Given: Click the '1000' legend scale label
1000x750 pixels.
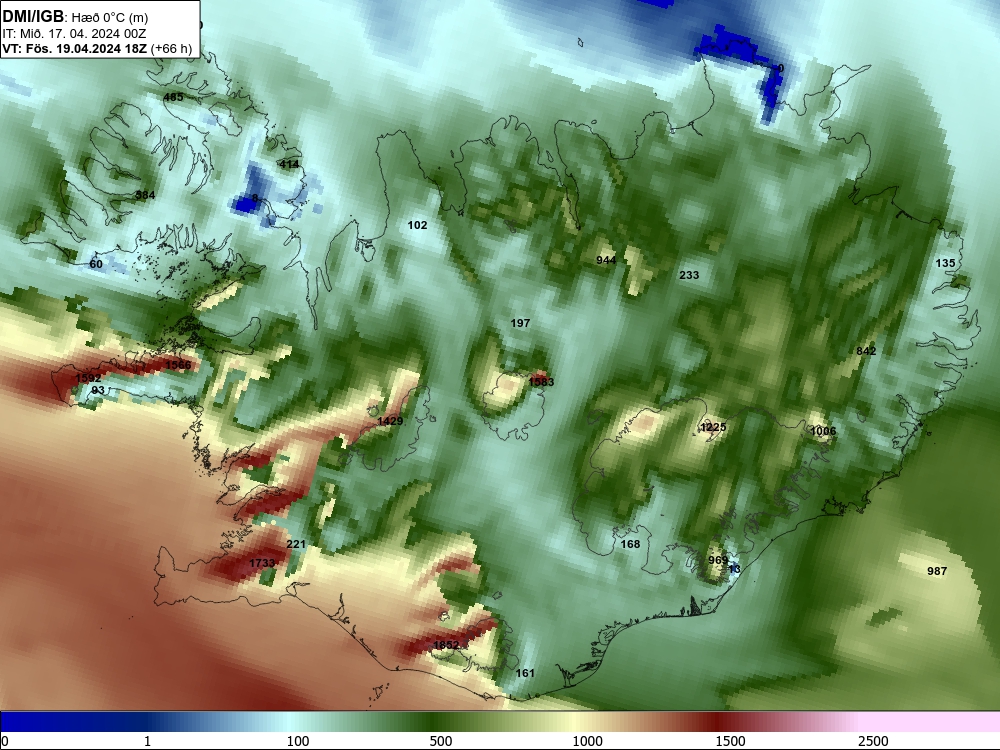Looking at the screenshot, I should (587, 741).
